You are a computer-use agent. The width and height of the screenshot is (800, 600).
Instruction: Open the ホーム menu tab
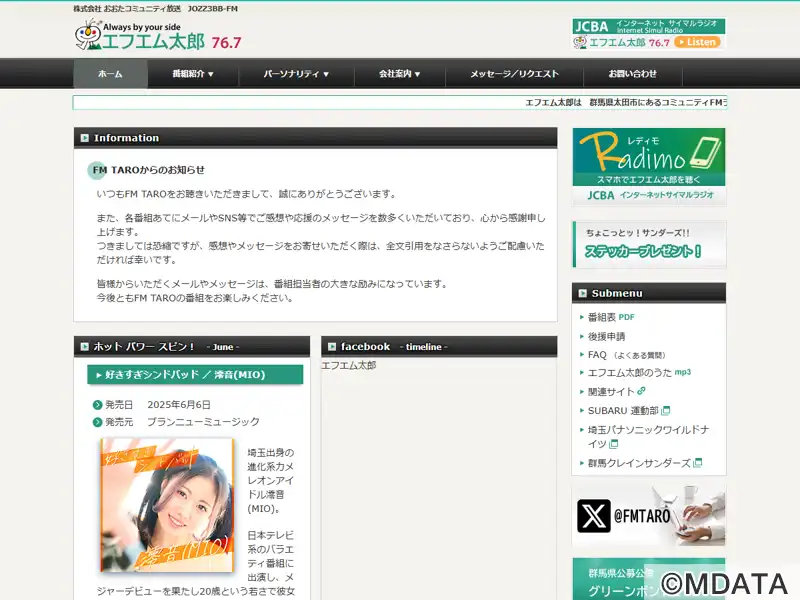tap(110, 74)
